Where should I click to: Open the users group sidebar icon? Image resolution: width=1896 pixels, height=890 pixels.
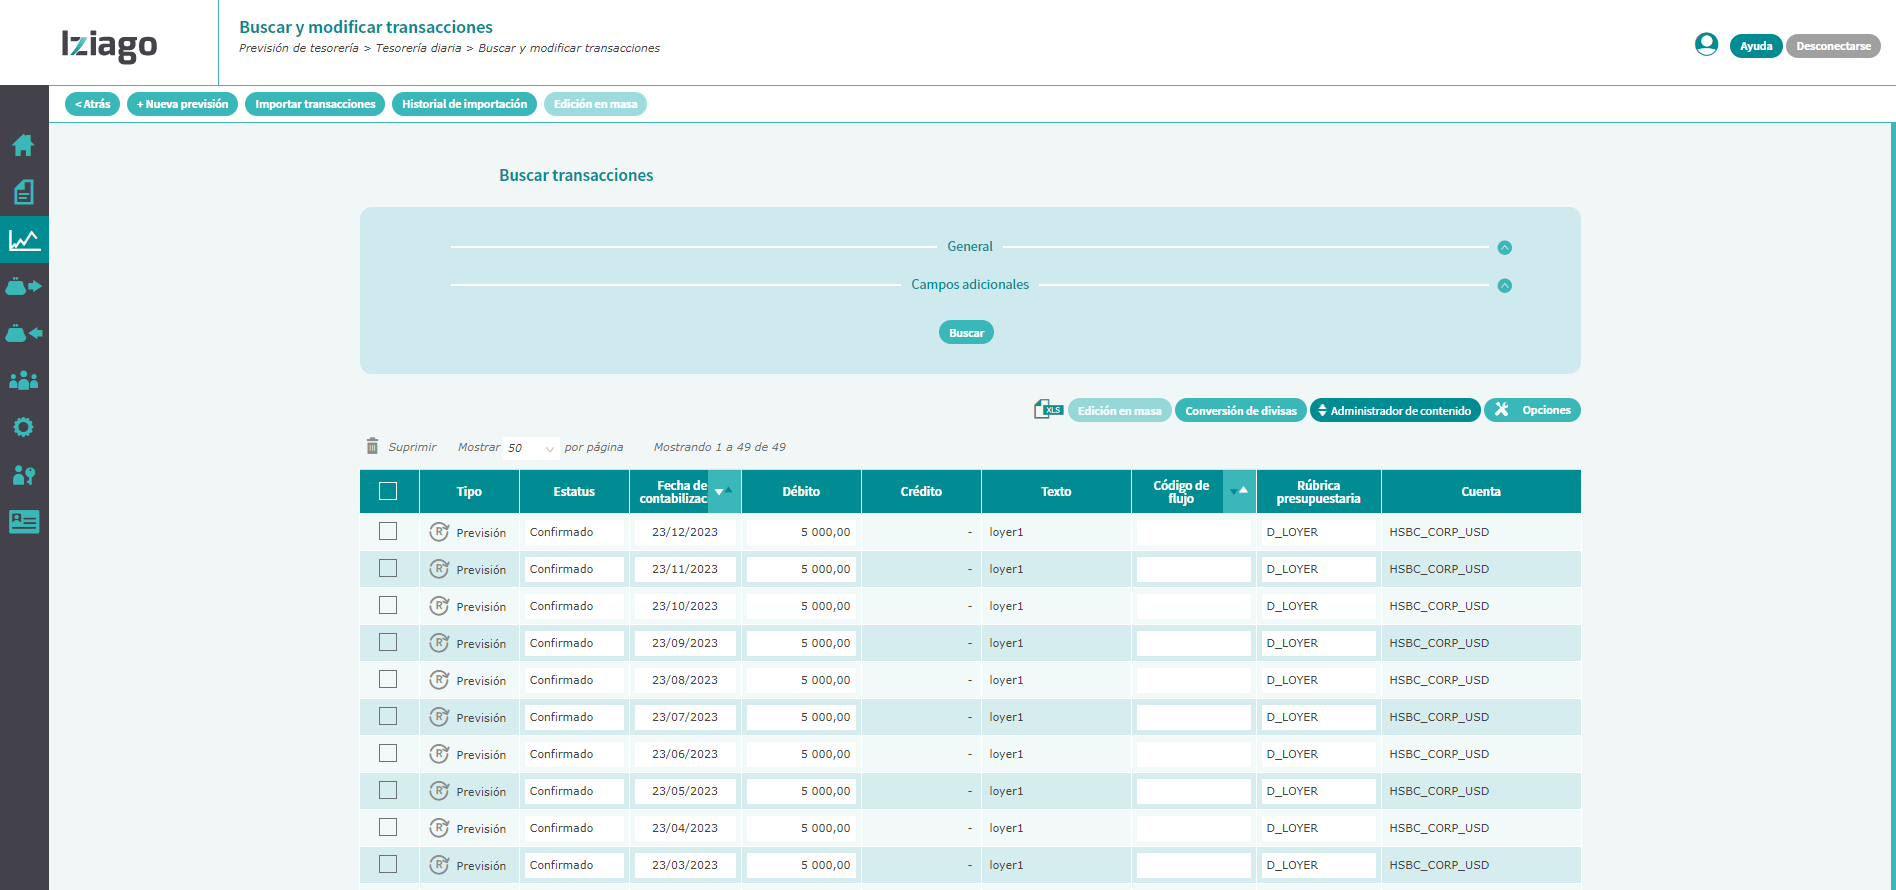coord(24,380)
